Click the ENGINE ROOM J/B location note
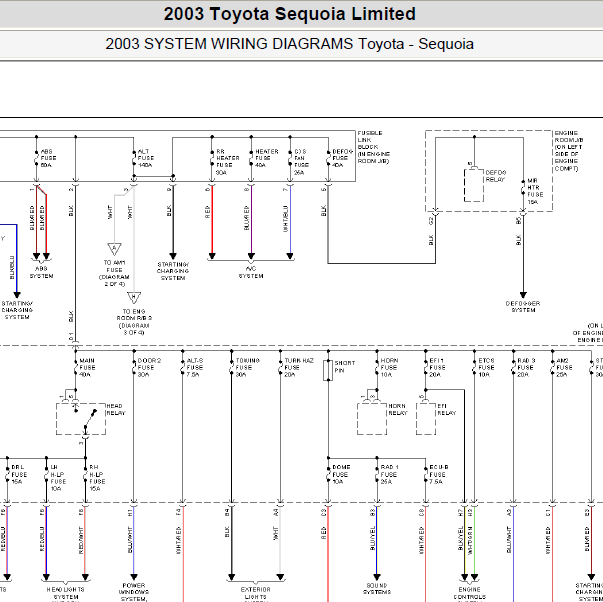This screenshot has width=603, height=602. [569, 151]
